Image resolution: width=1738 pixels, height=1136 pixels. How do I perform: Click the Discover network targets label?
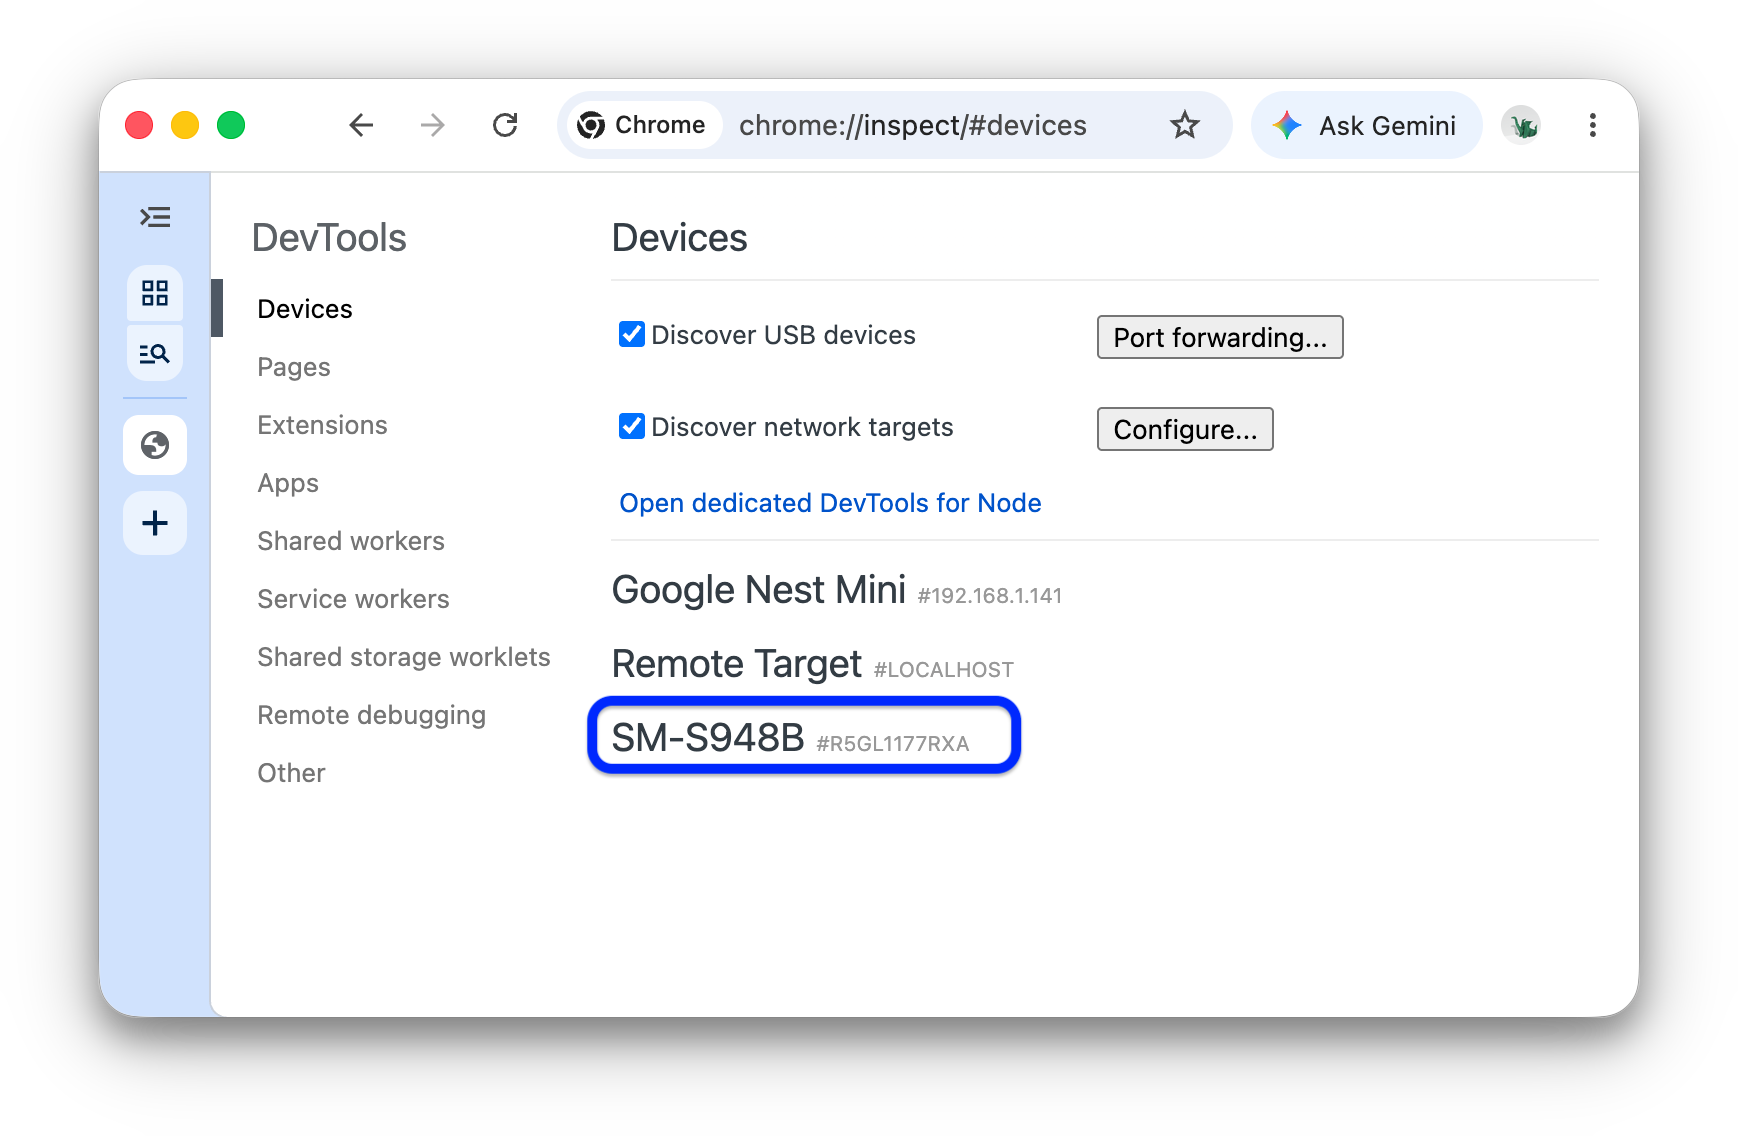coord(802,427)
